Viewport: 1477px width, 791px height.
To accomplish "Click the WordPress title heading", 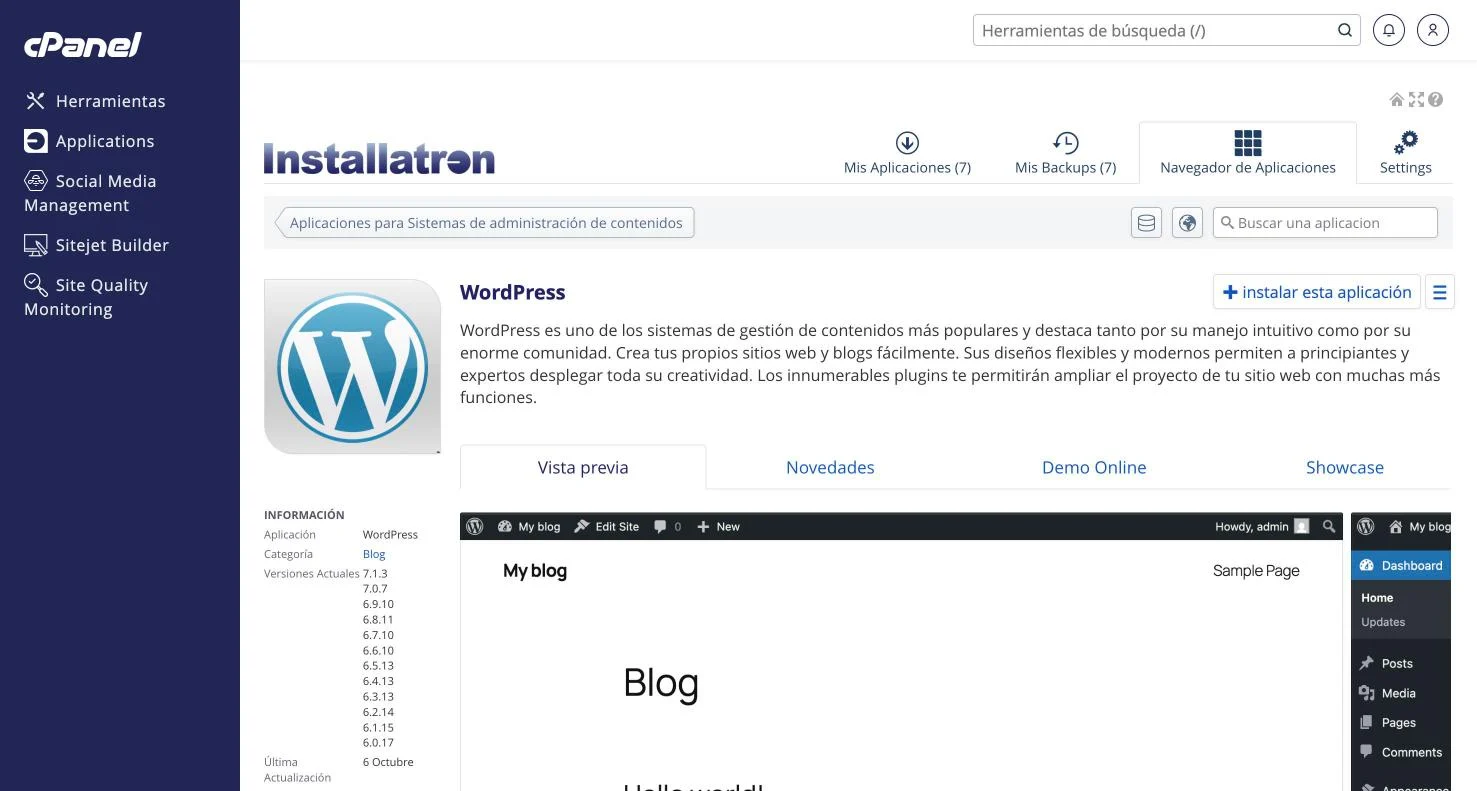I will coord(513,292).
